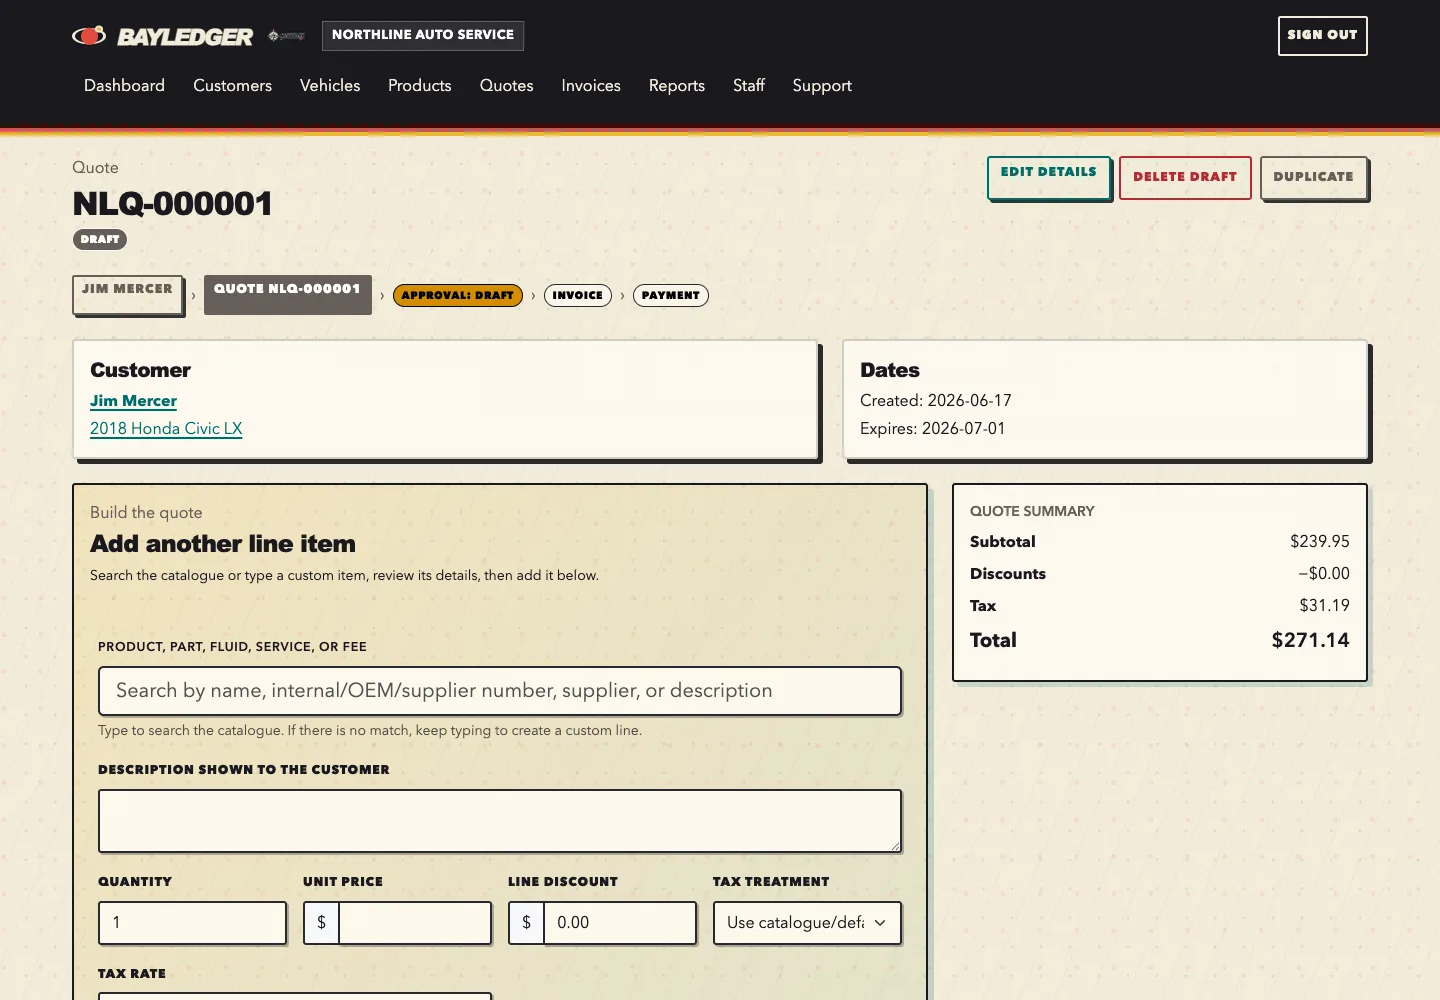Open the 2018 Honda Civic LX link
The height and width of the screenshot is (1000, 1440).
pyautogui.click(x=166, y=428)
